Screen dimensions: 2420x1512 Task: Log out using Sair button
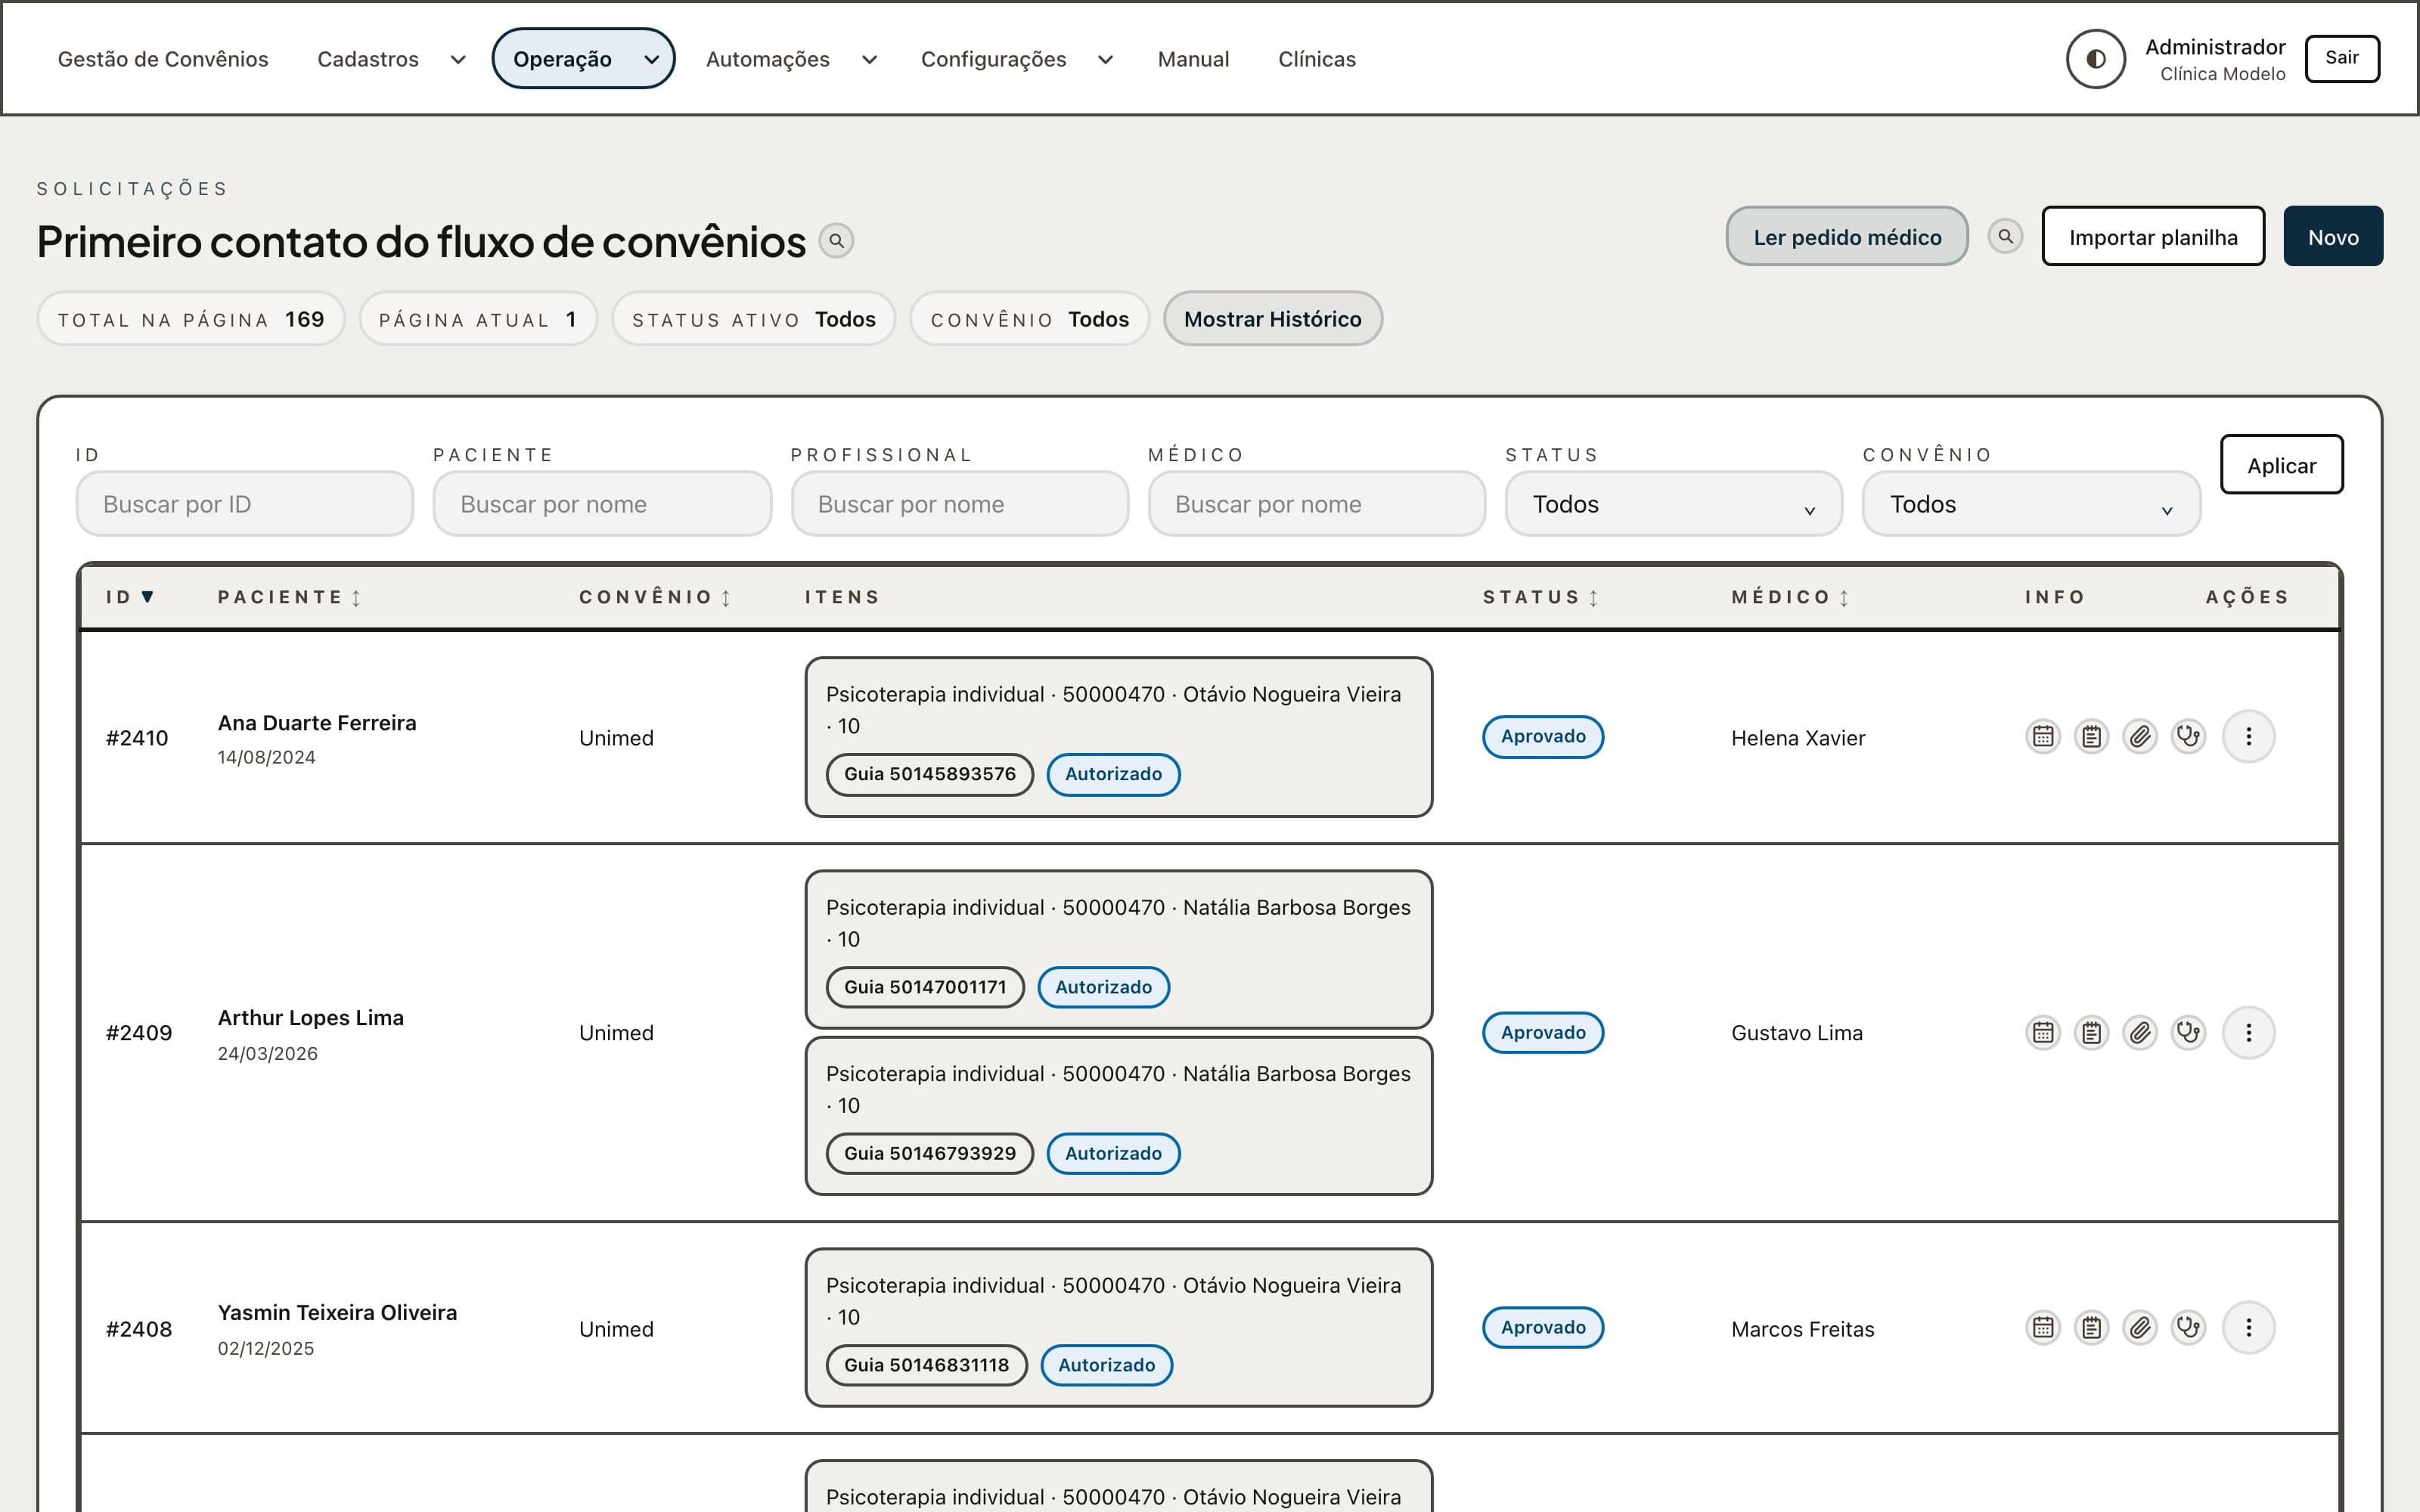tap(2341, 58)
